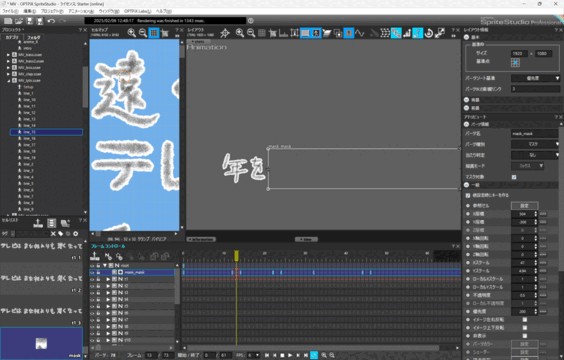Click the reference cell Set button
The width and height of the screenshot is (564, 360).
[x=524, y=206]
